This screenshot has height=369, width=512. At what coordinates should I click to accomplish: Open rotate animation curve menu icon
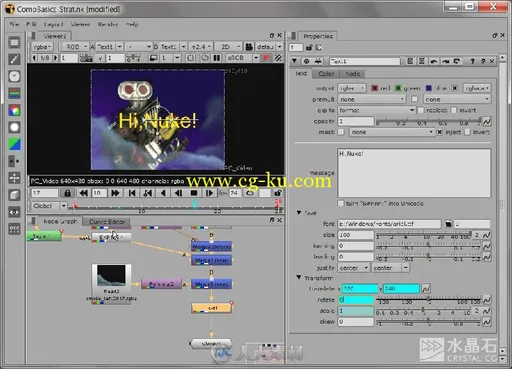point(487,300)
